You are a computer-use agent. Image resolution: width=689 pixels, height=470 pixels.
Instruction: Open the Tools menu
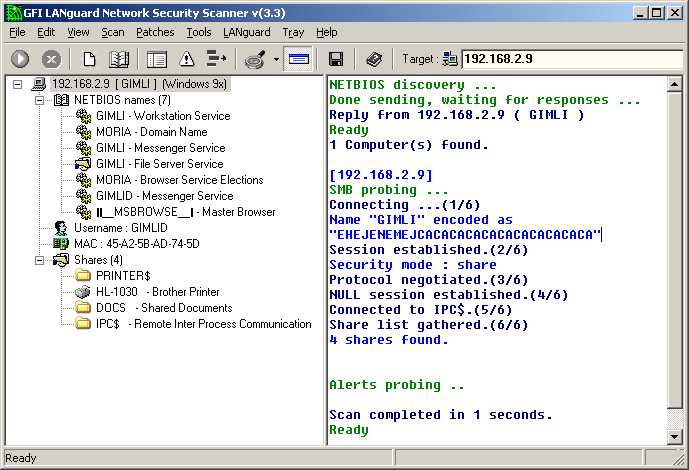pos(199,33)
